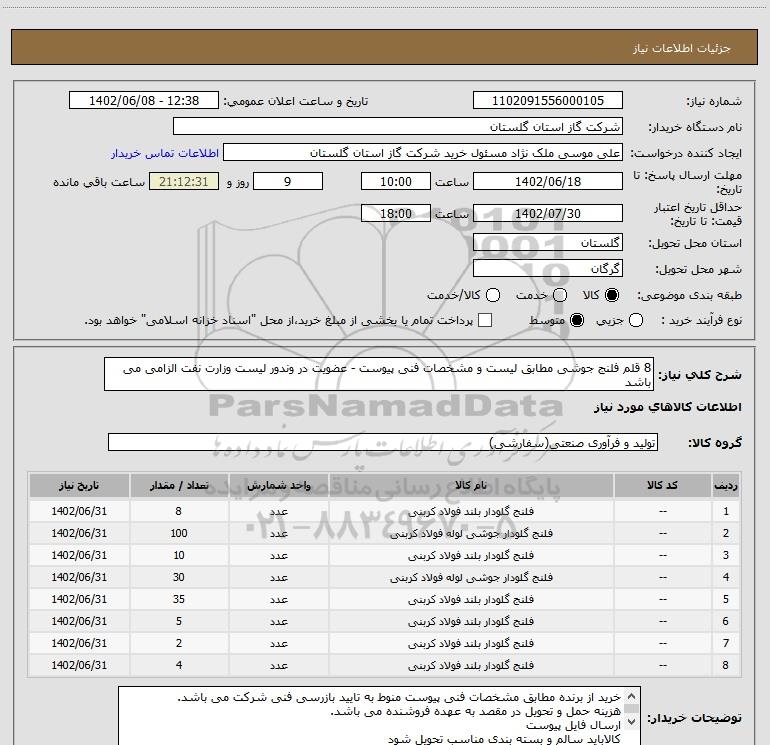Viewport: 770px width, 745px height.
Task: Click the buyer notes text area
Action: point(379,716)
